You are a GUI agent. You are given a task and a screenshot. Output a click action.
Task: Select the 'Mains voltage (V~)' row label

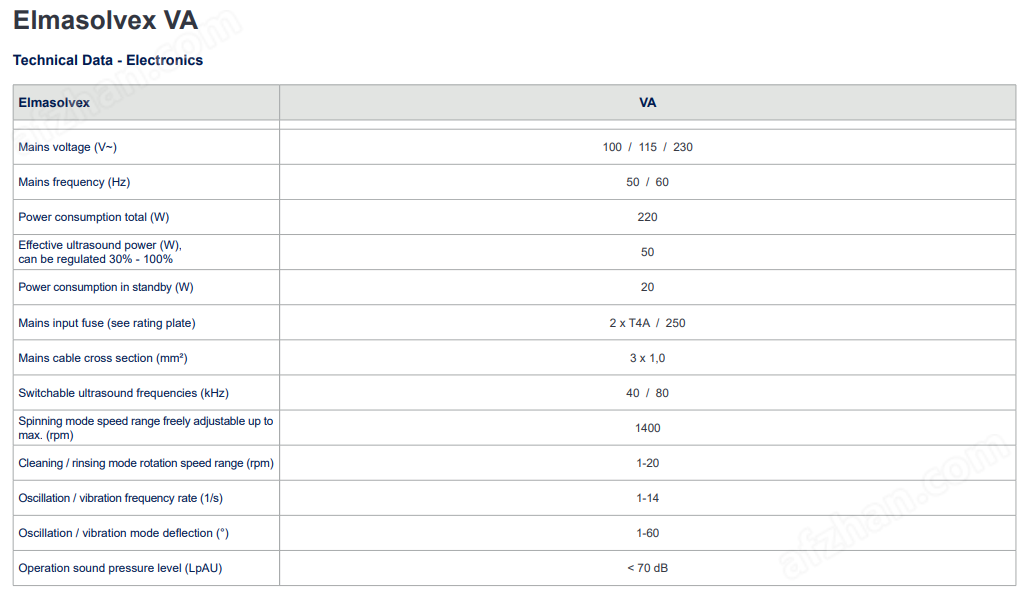[68, 147]
